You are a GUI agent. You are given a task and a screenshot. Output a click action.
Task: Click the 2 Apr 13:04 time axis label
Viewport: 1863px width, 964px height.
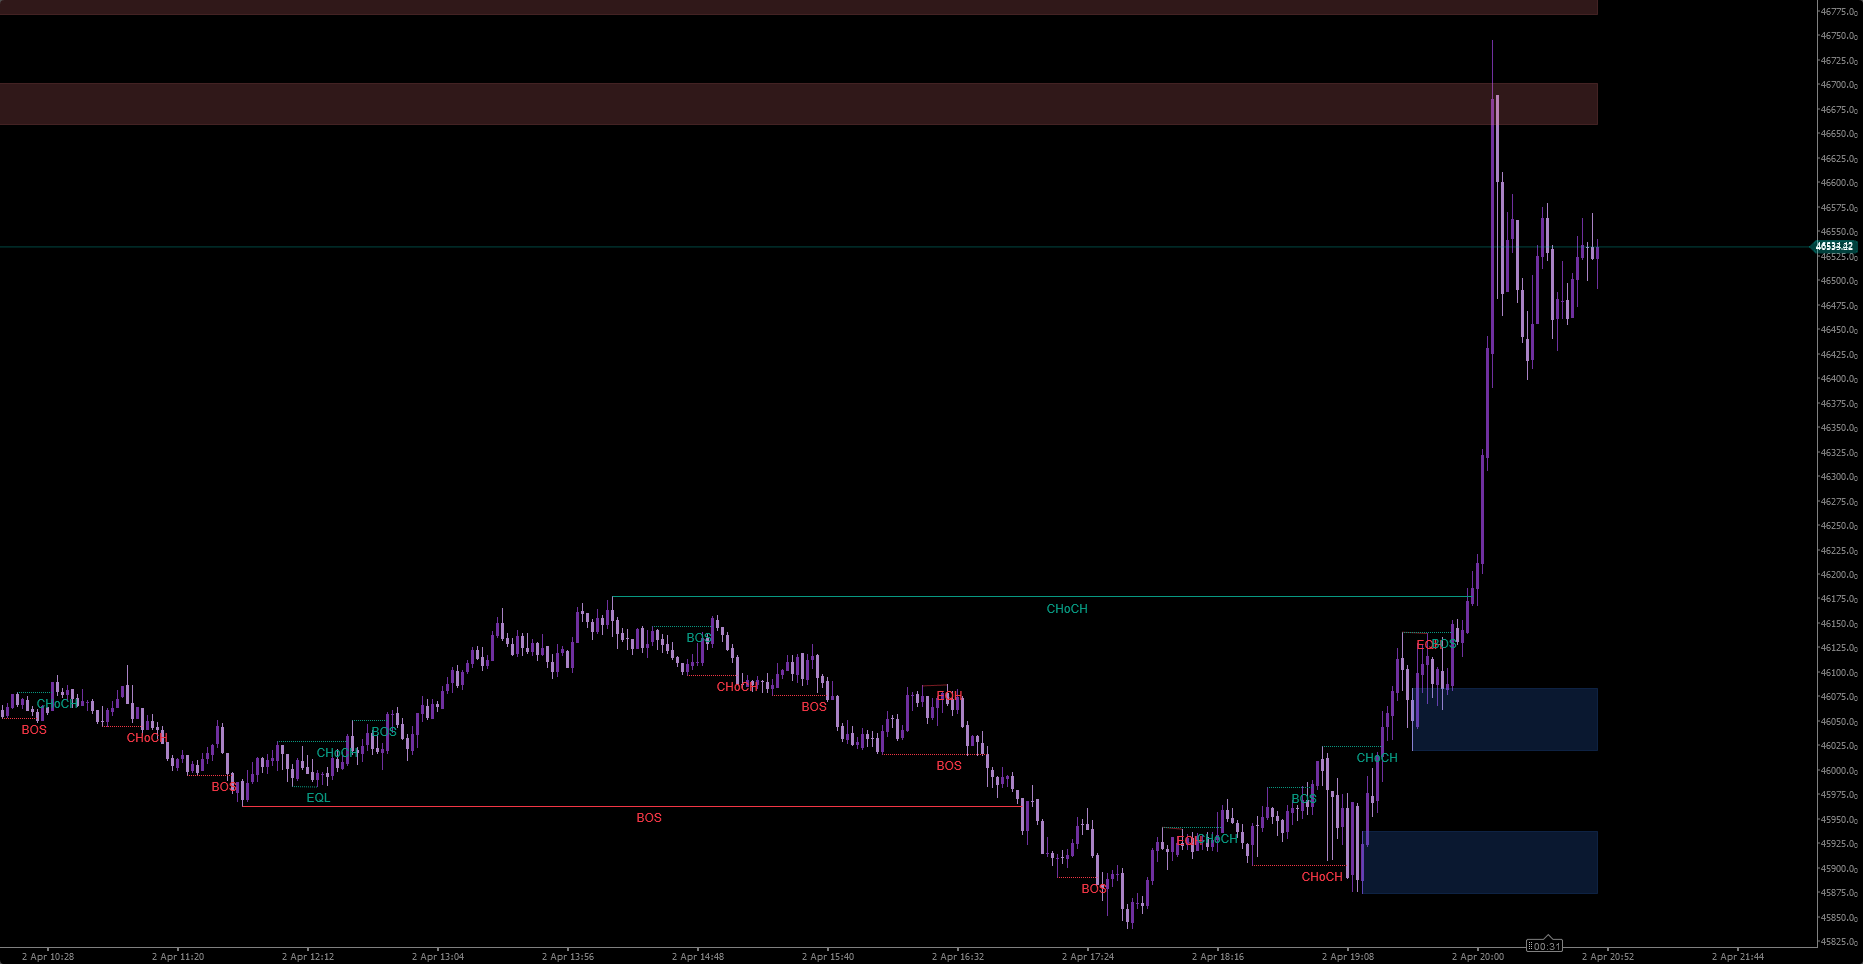[x=438, y=957]
